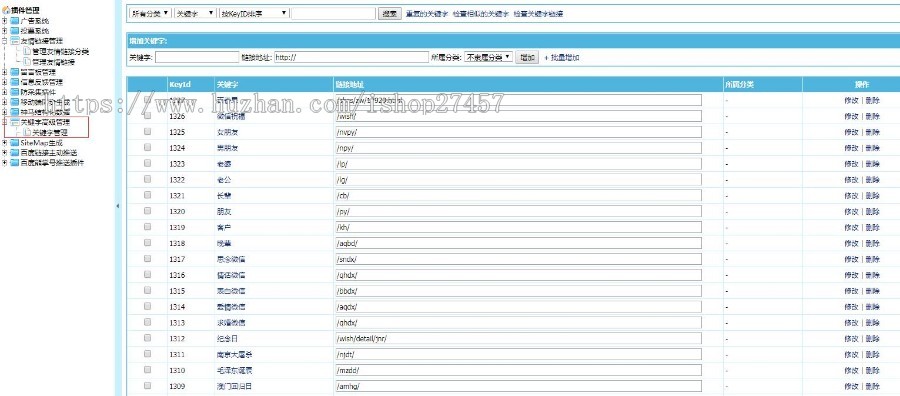
Task: Focus the 关键字 input in the add form
Action: (x=197, y=57)
